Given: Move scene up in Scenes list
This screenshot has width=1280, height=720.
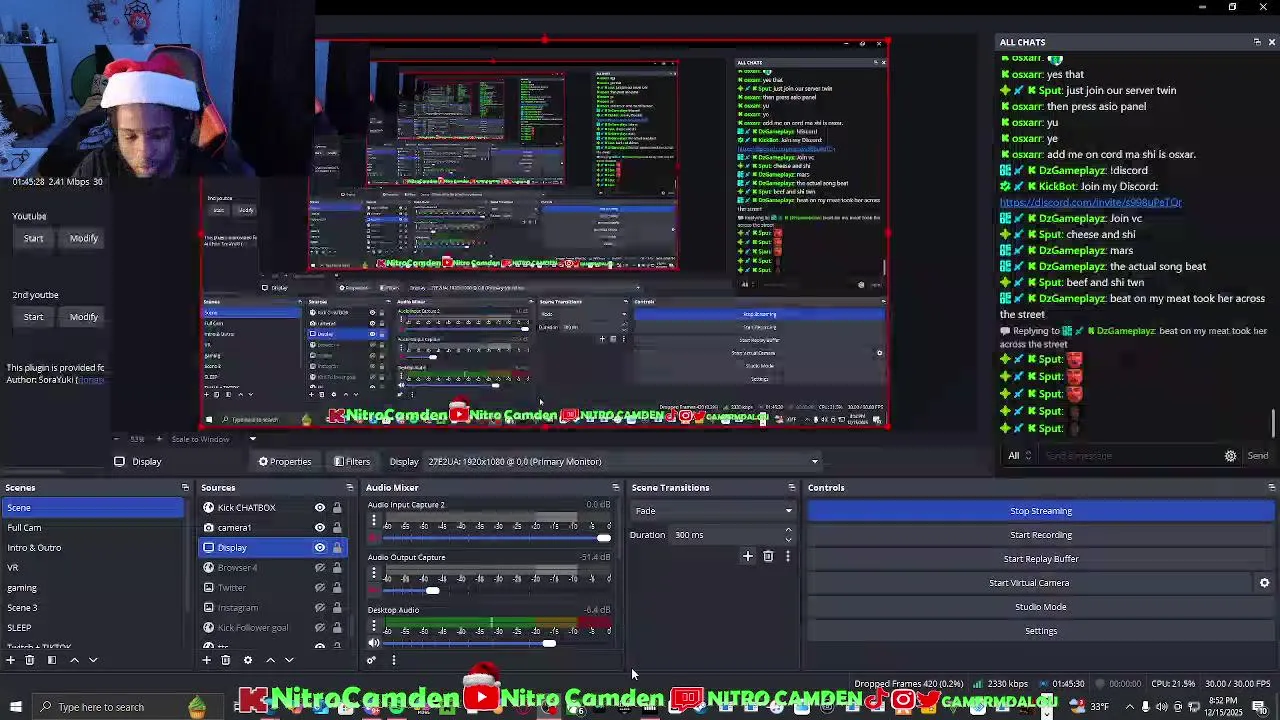Looking at the screenshot, I should coord(74,660).
